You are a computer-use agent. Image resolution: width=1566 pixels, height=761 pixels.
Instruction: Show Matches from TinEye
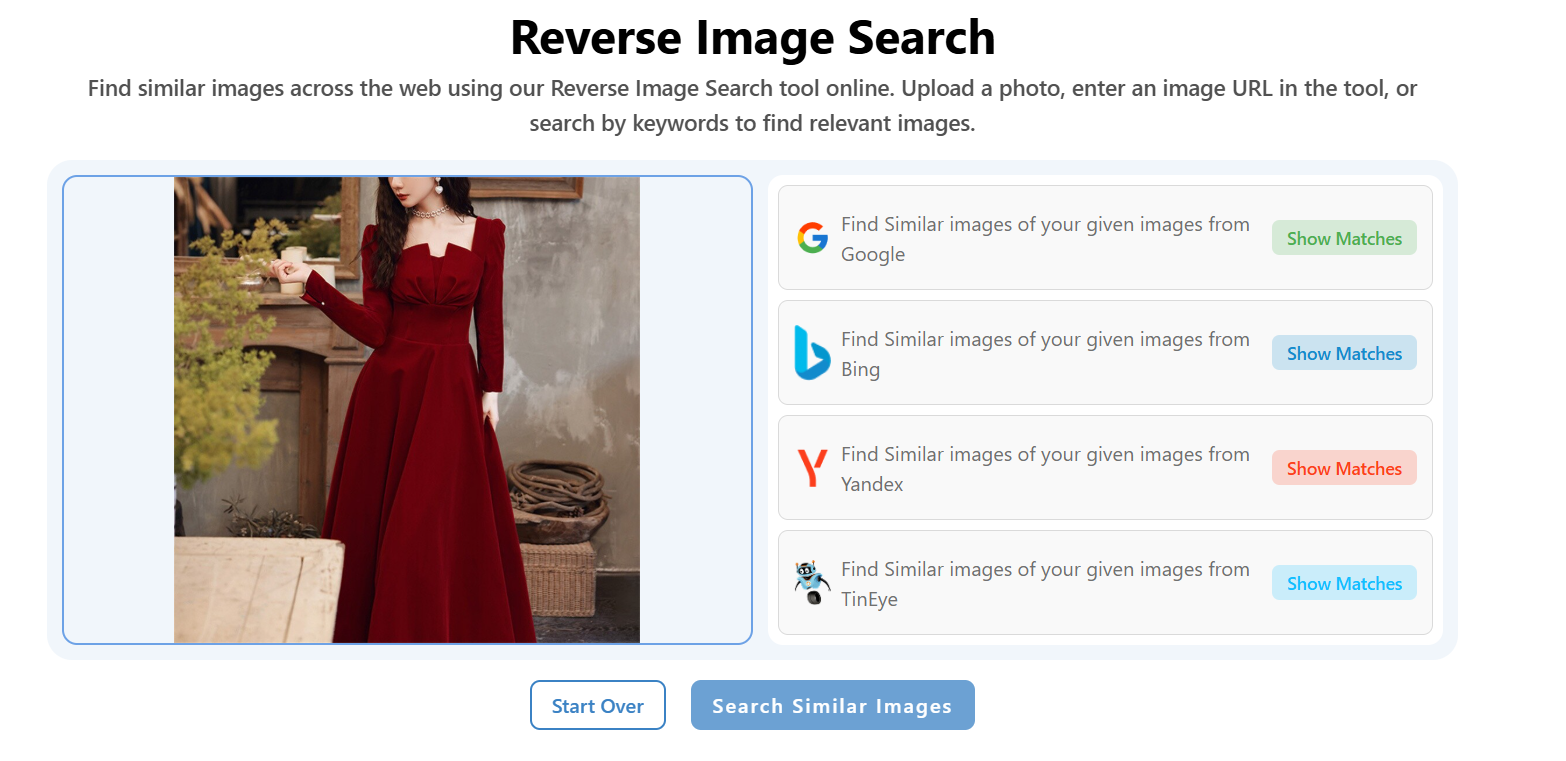click(1344, 582)
